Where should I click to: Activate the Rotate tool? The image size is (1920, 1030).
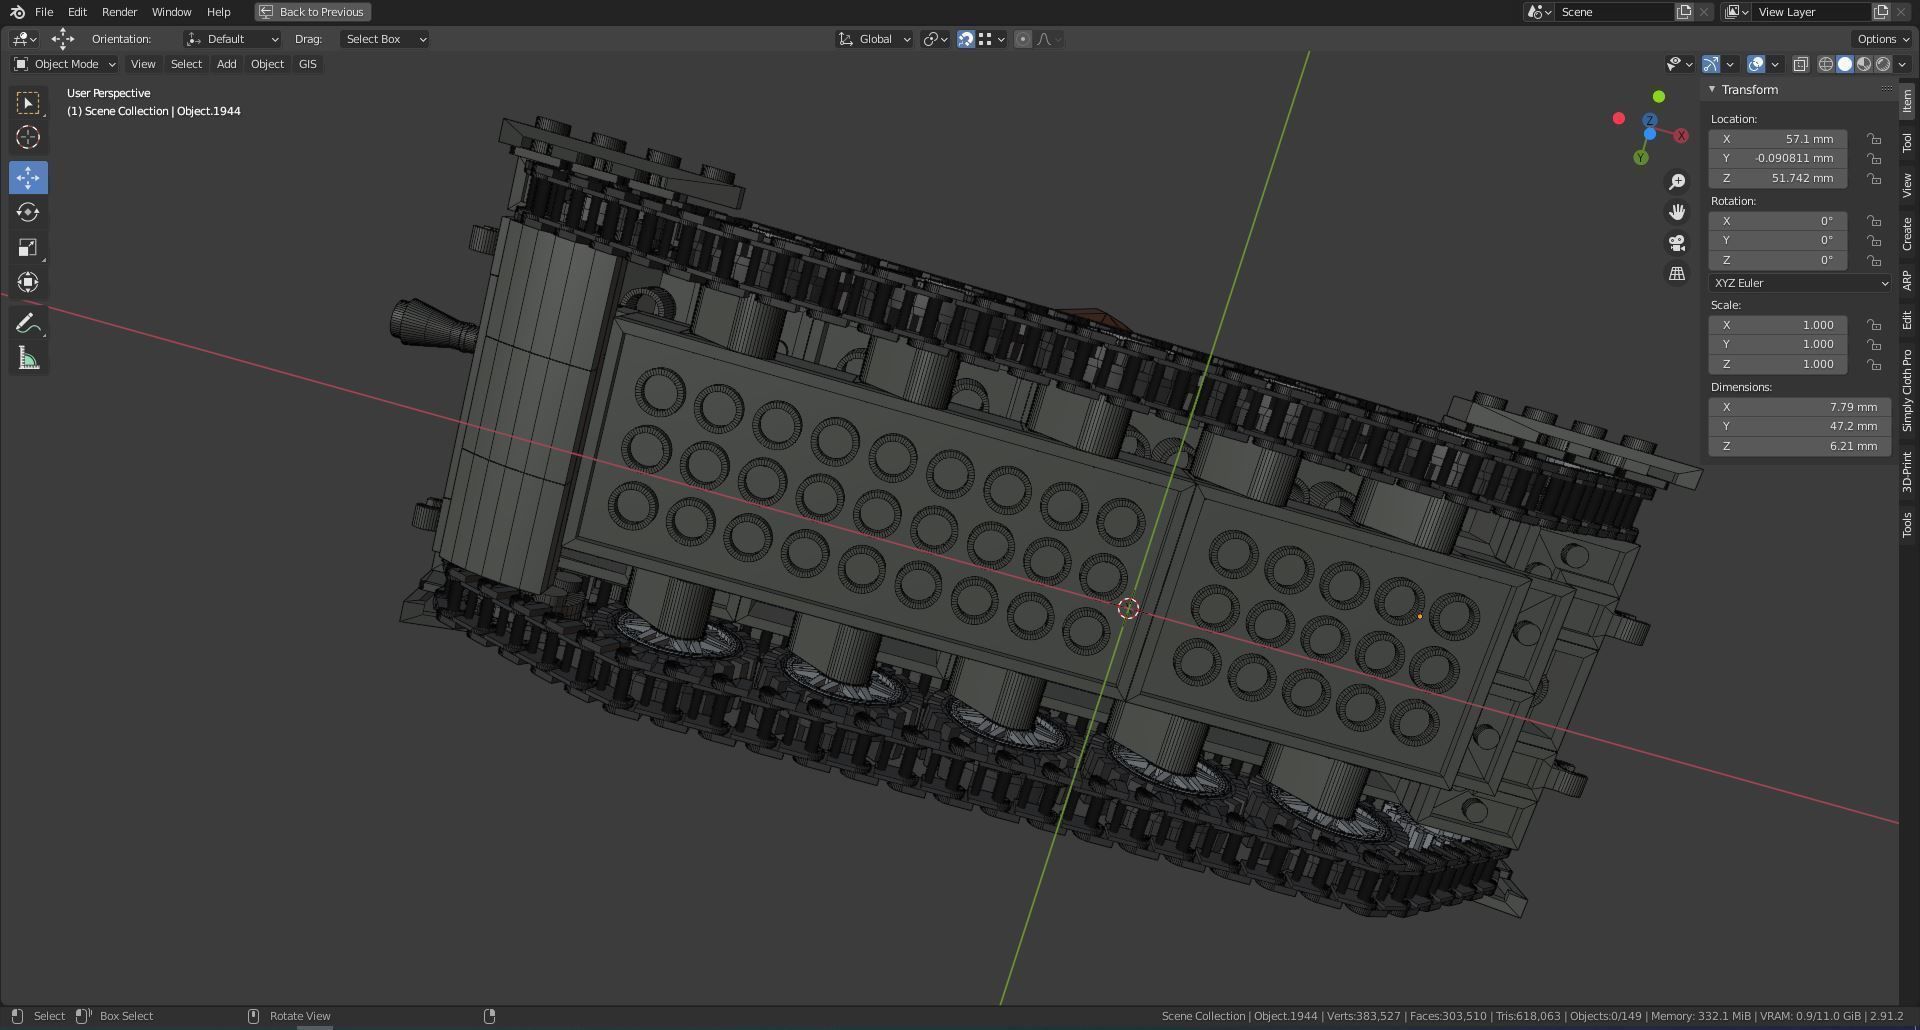pyautogui.click(x=28, y=212)
